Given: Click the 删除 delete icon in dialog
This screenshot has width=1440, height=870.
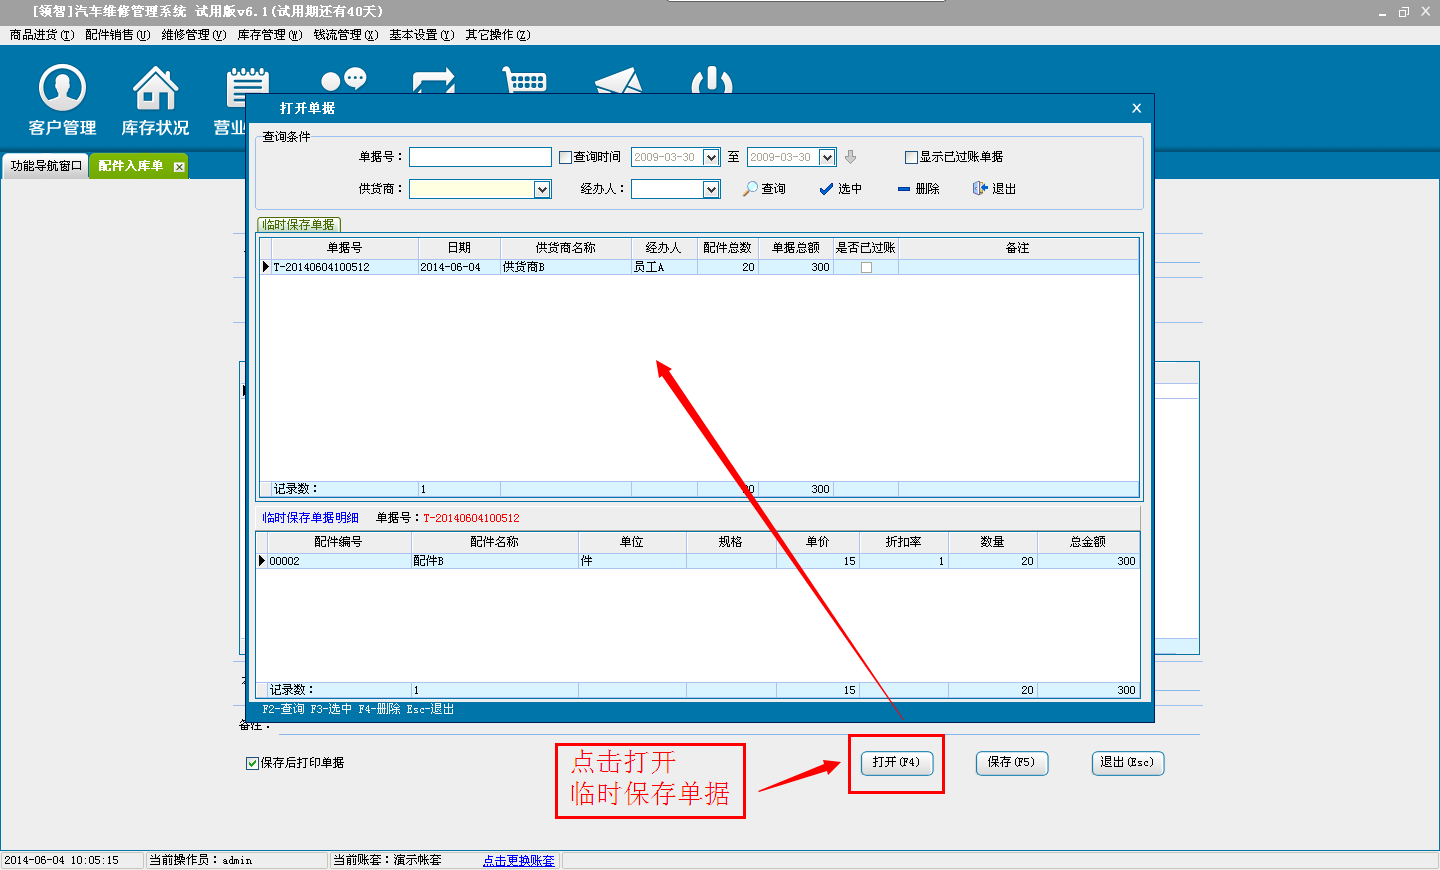Looking at the screenshot, I should coord(904,188).
